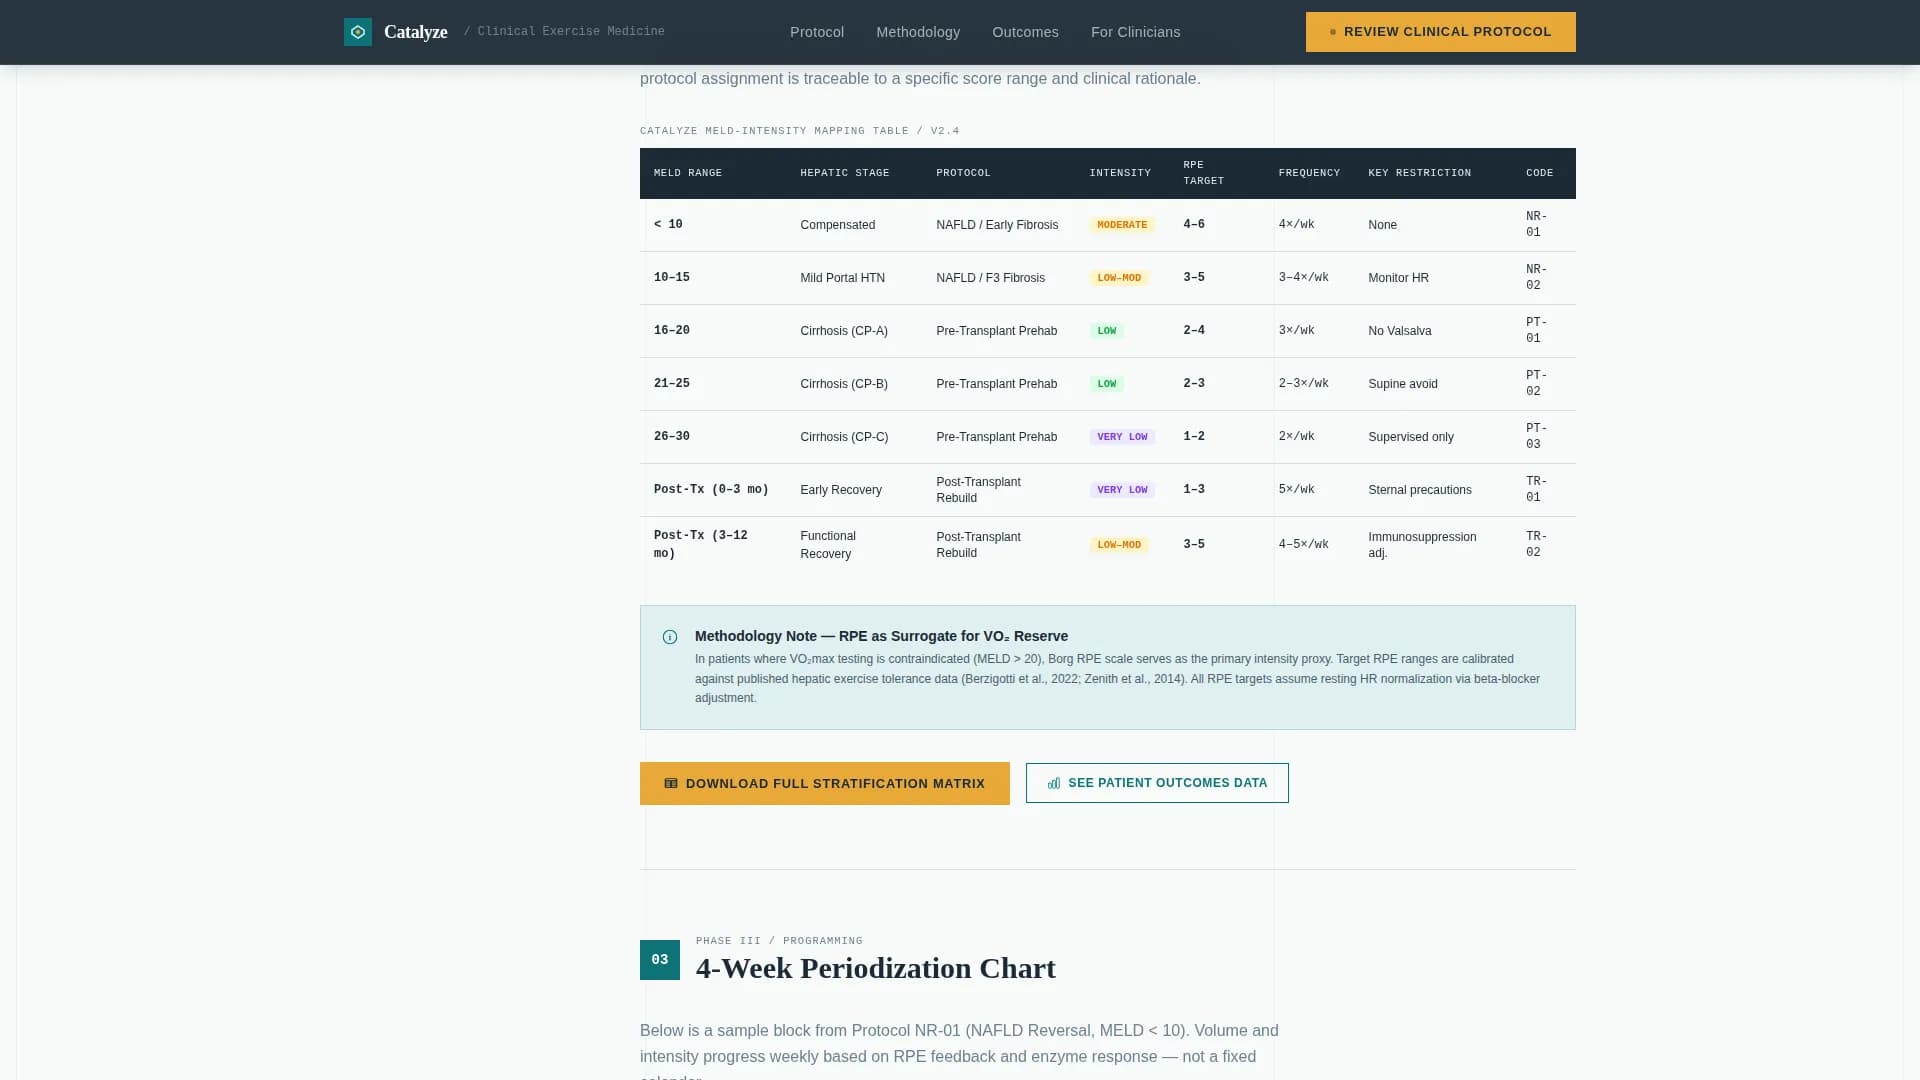
Task: Click 'NAFLD / Early Fibrosis' protocol cell
Action: 997,225
